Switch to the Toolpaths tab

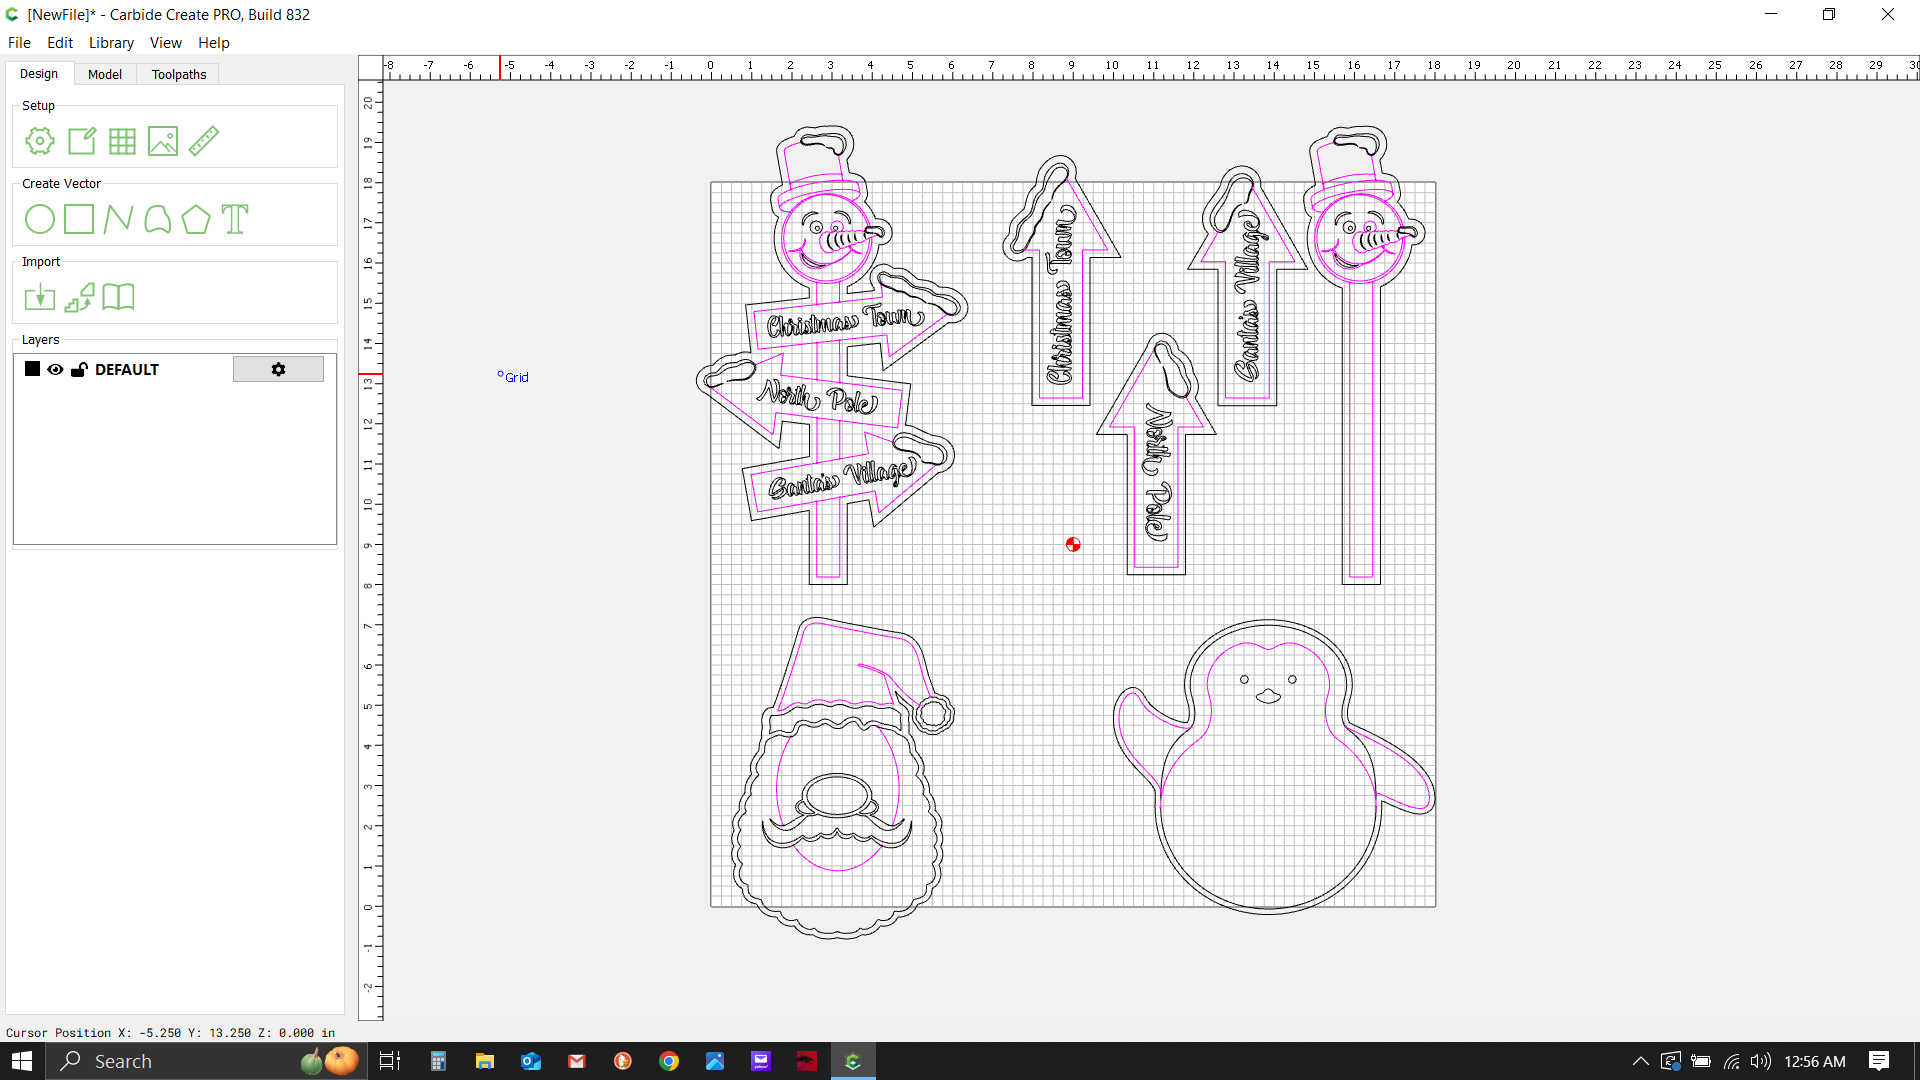(x=179, y=75)
